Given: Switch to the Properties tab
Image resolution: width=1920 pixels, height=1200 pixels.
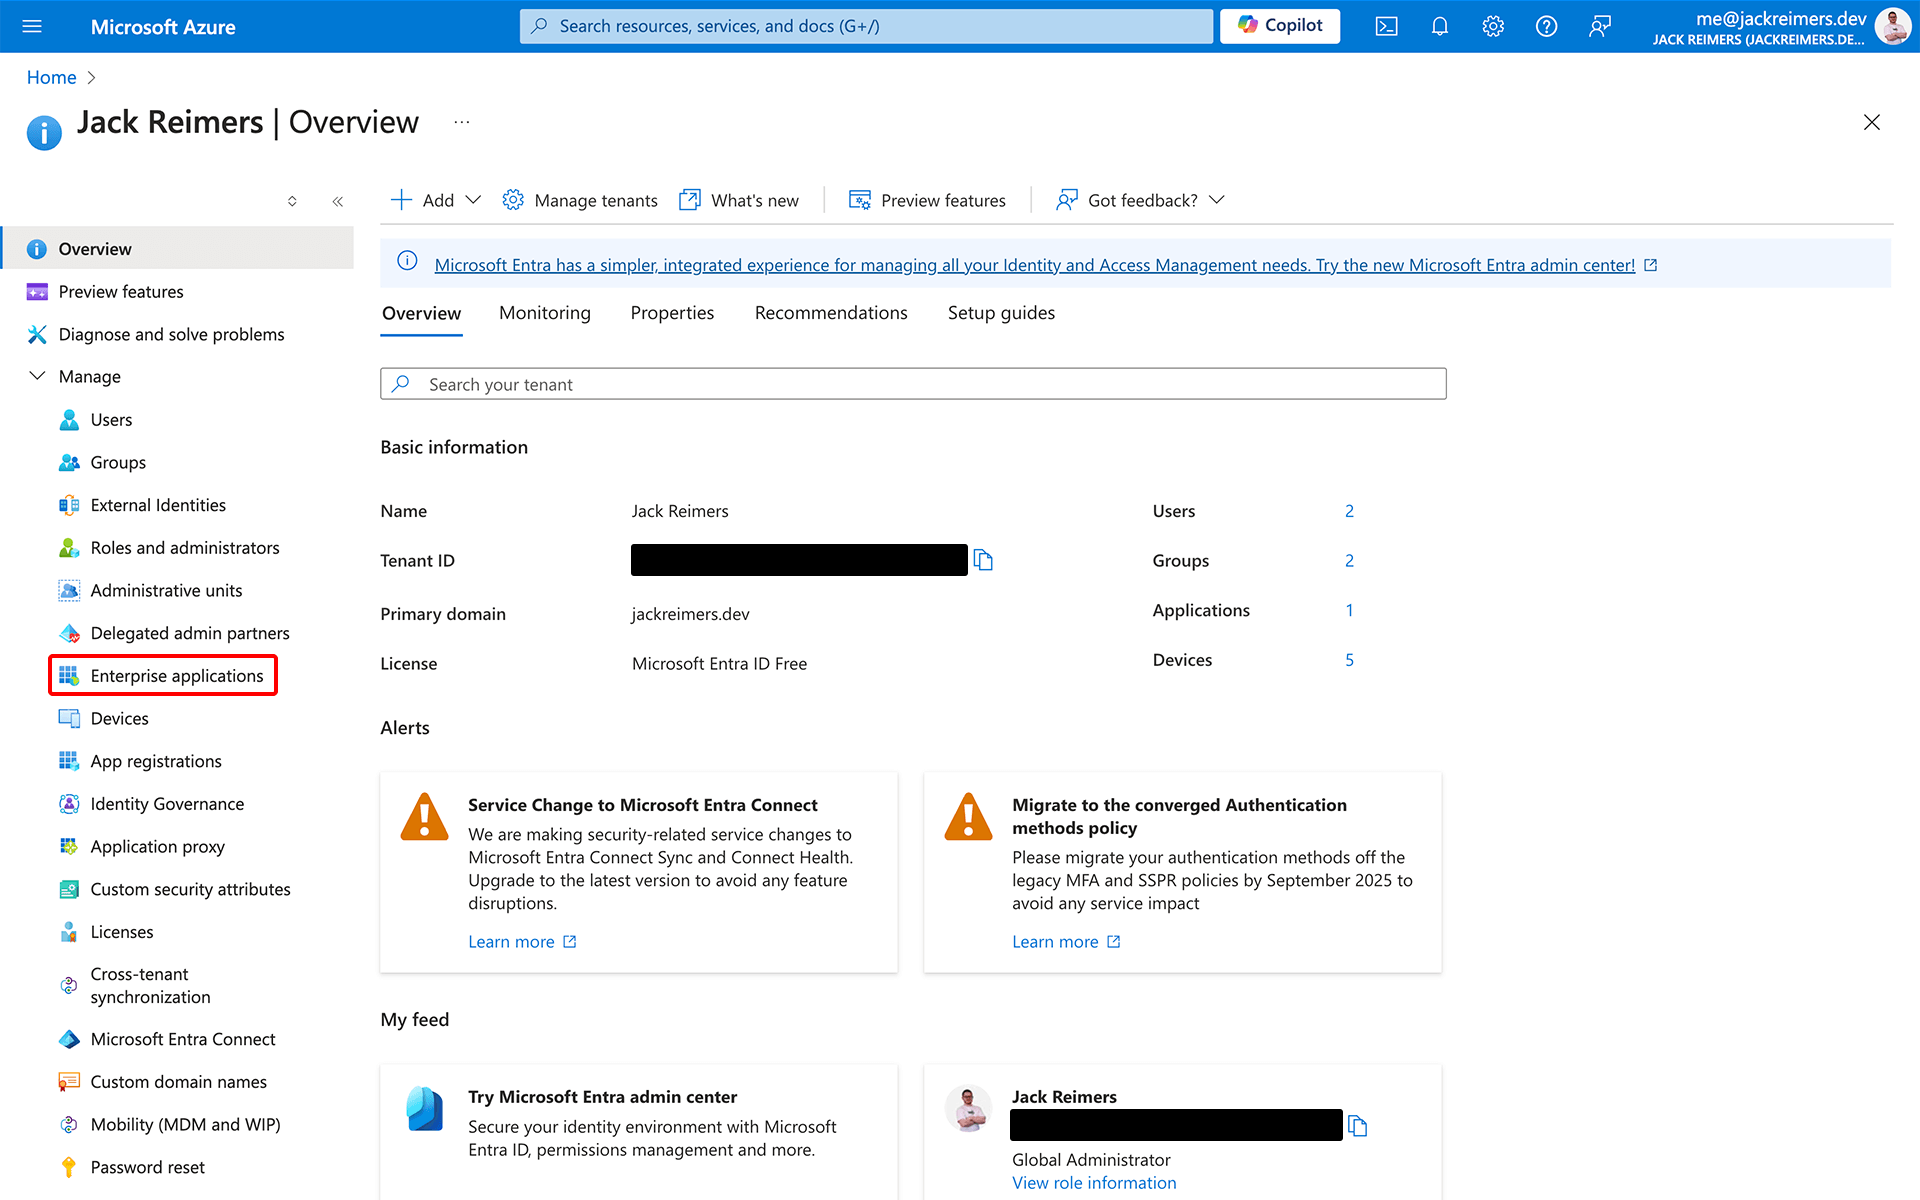Looking at the screenshot, I should (672, 313).
